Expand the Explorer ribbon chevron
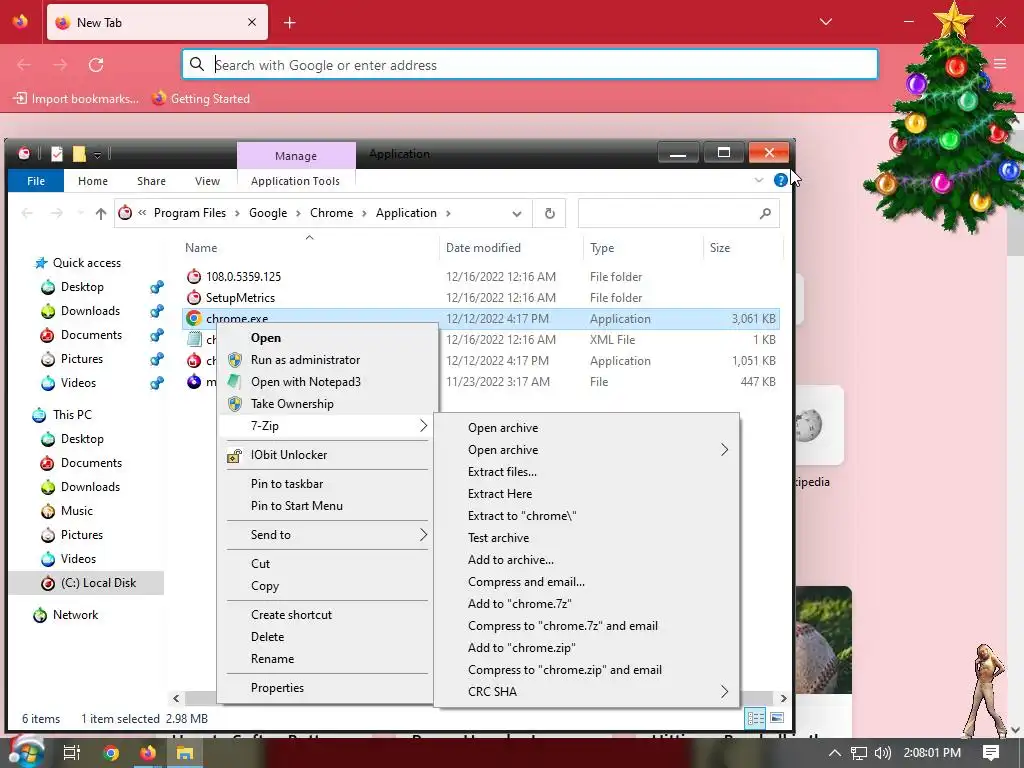 coord(759,180)
